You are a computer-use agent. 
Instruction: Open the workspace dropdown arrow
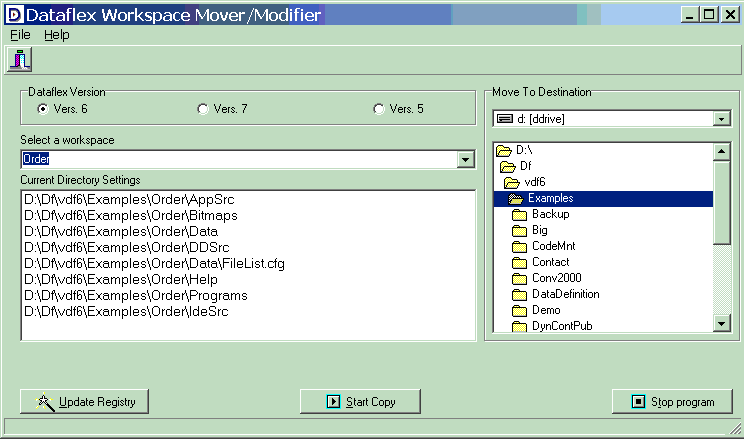[465, 159]
